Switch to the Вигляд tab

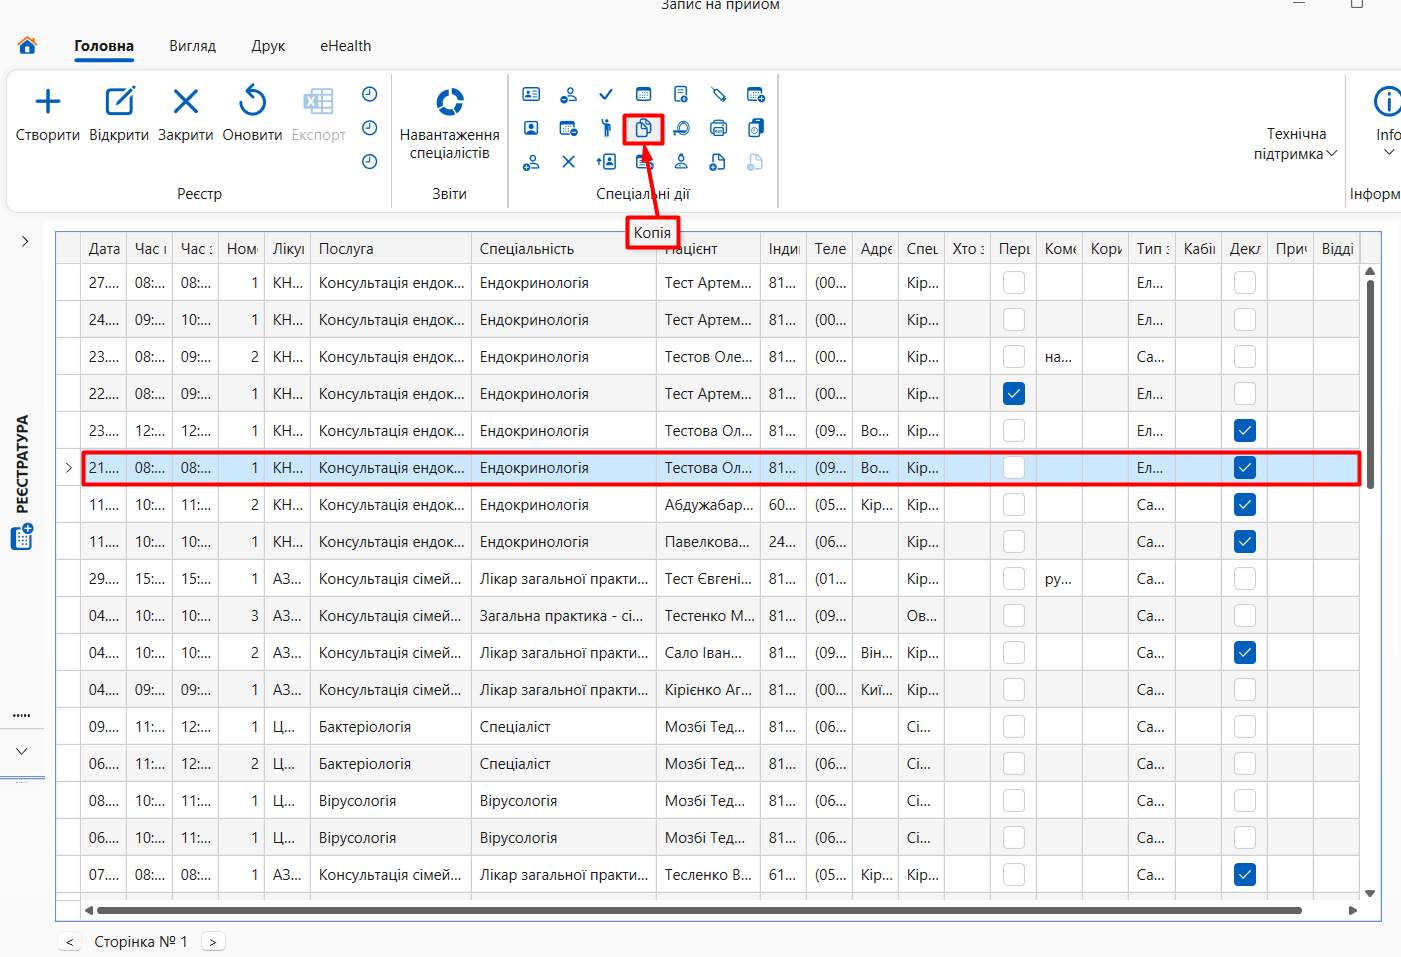[x=193, y=46]
